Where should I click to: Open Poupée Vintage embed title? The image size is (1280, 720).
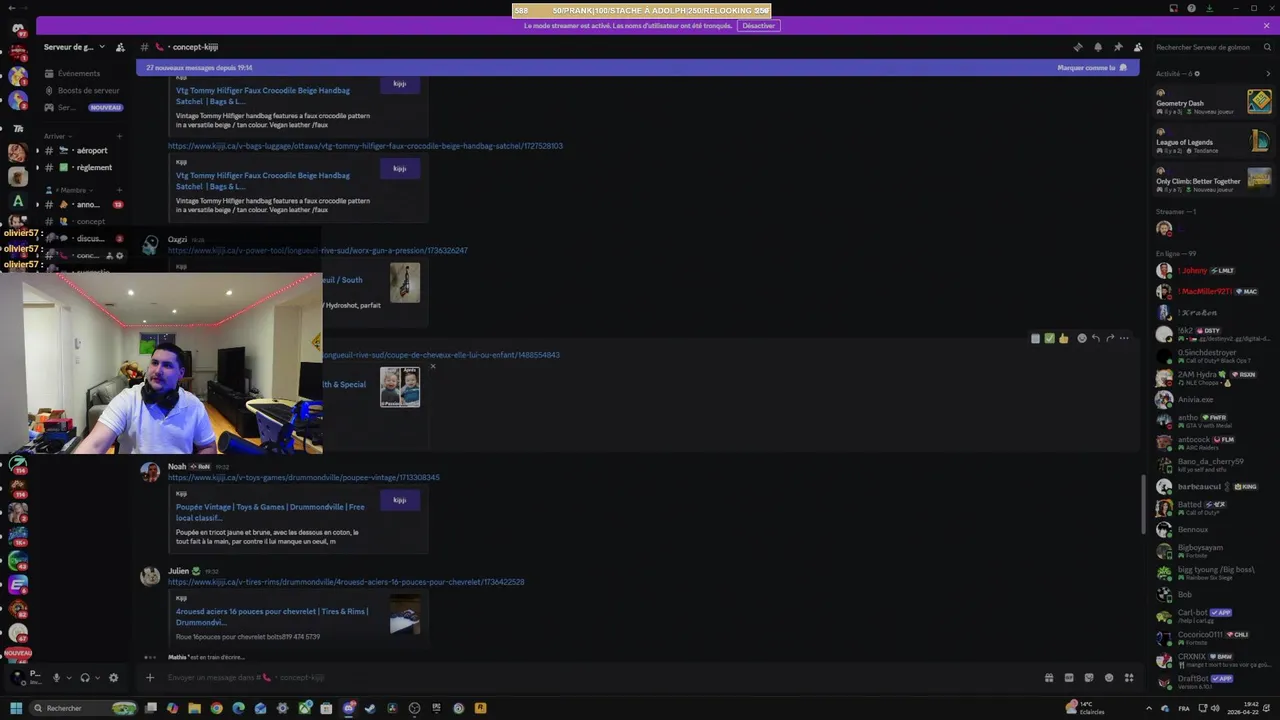[x=270, y=512]
